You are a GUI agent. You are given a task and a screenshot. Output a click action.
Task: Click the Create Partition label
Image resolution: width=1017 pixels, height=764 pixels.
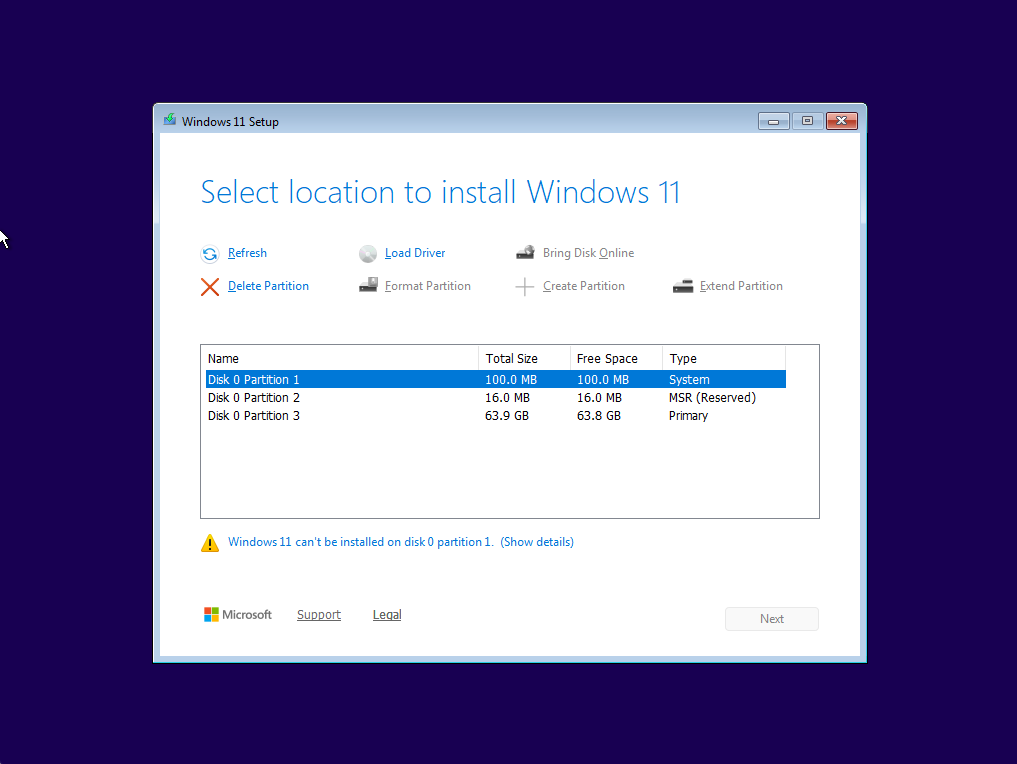point(584,286)
